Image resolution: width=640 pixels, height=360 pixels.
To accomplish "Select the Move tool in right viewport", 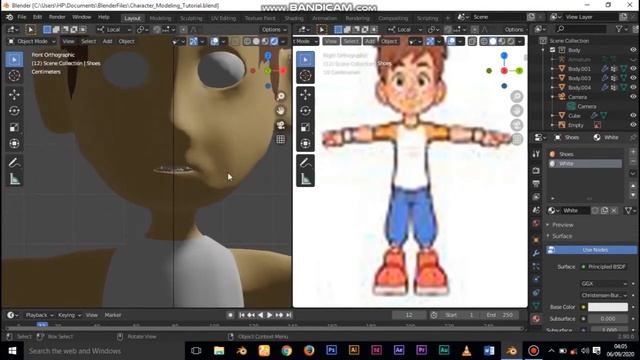I will pyautogui.click(x=305, y=95).
